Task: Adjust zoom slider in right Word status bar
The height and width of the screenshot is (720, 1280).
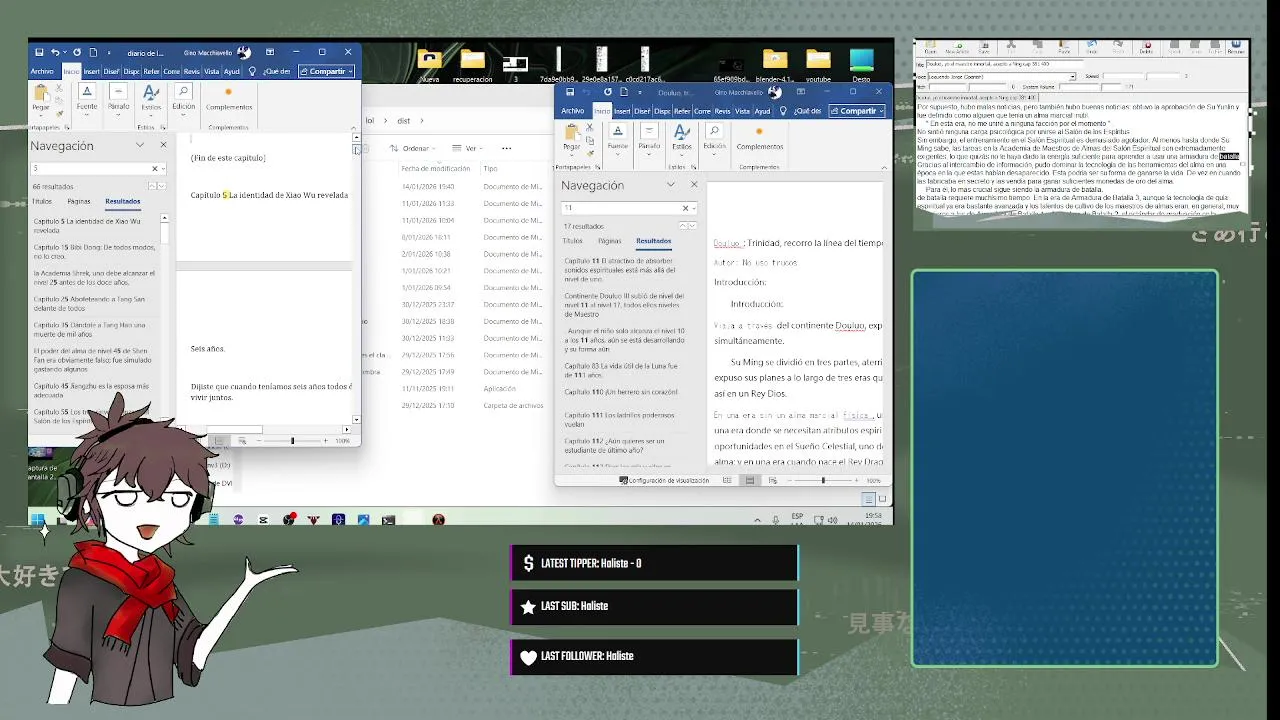Action: point(824,481)
